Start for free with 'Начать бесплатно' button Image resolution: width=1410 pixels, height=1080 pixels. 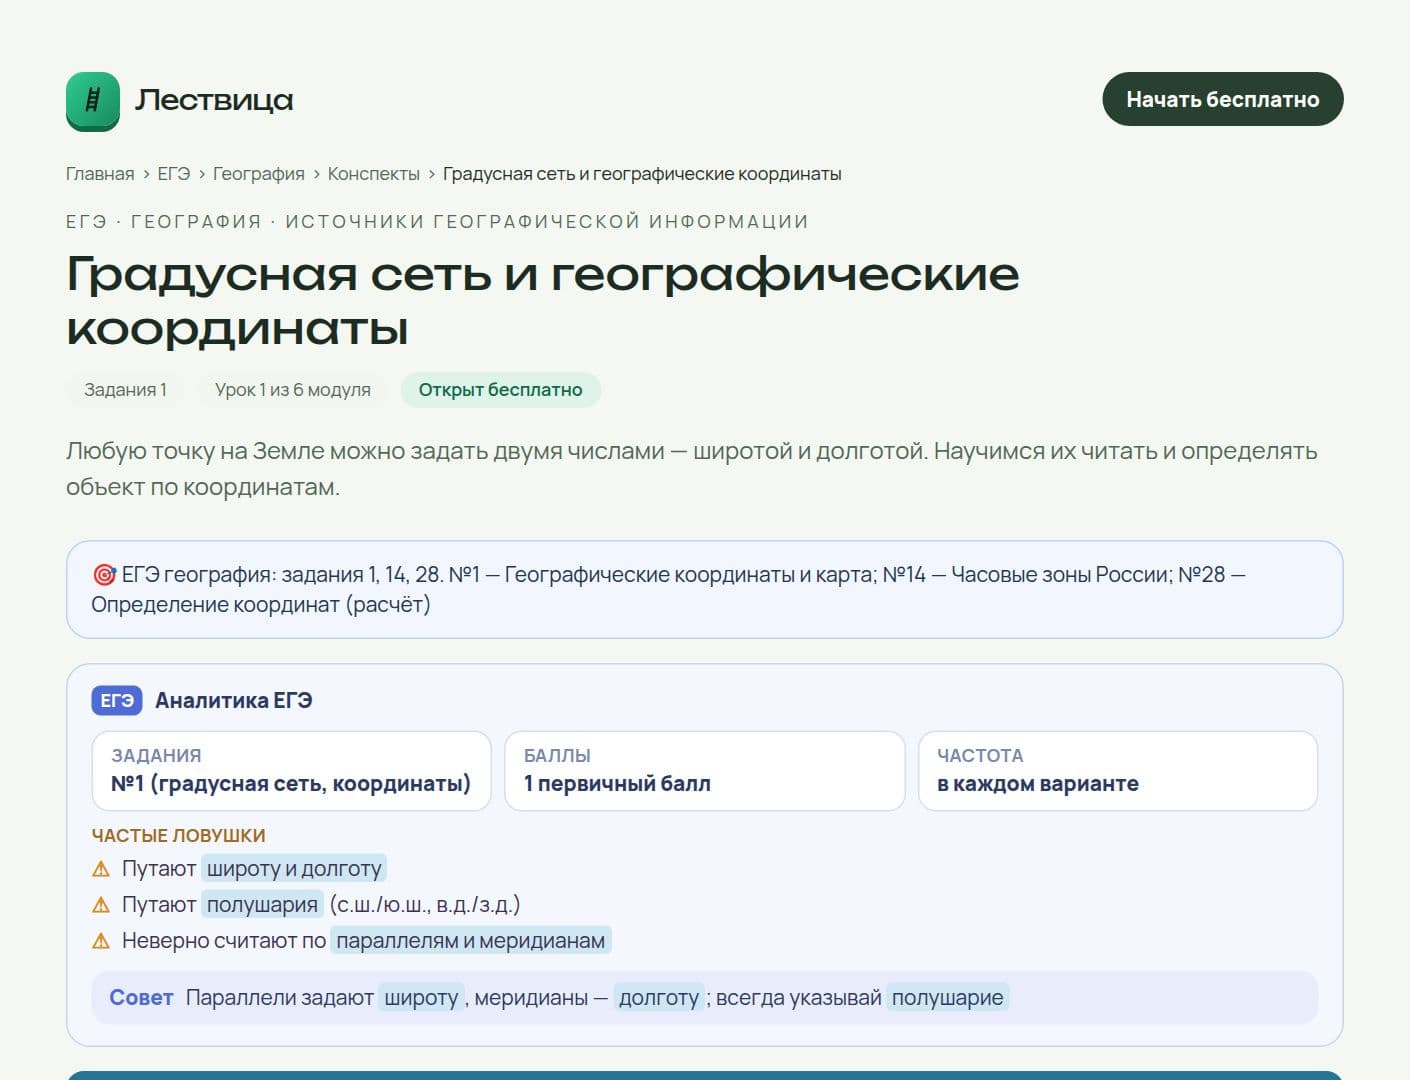coord(1223,99)
